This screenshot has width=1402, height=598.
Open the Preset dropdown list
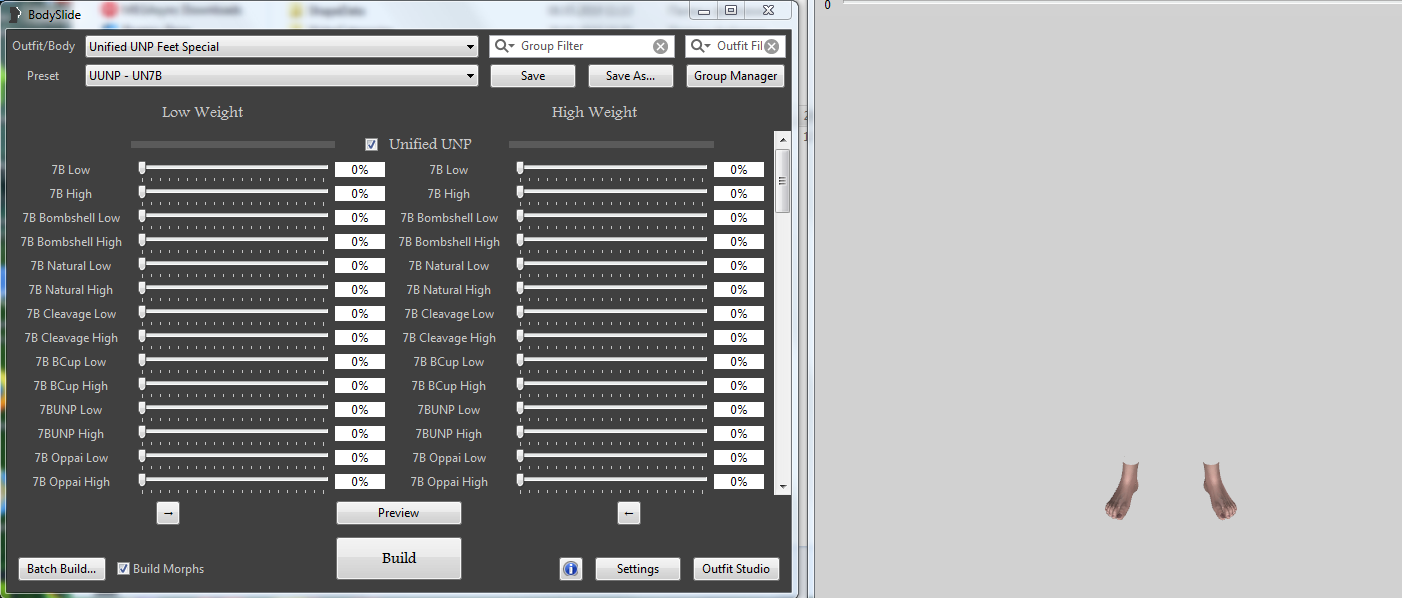[470, 76]
